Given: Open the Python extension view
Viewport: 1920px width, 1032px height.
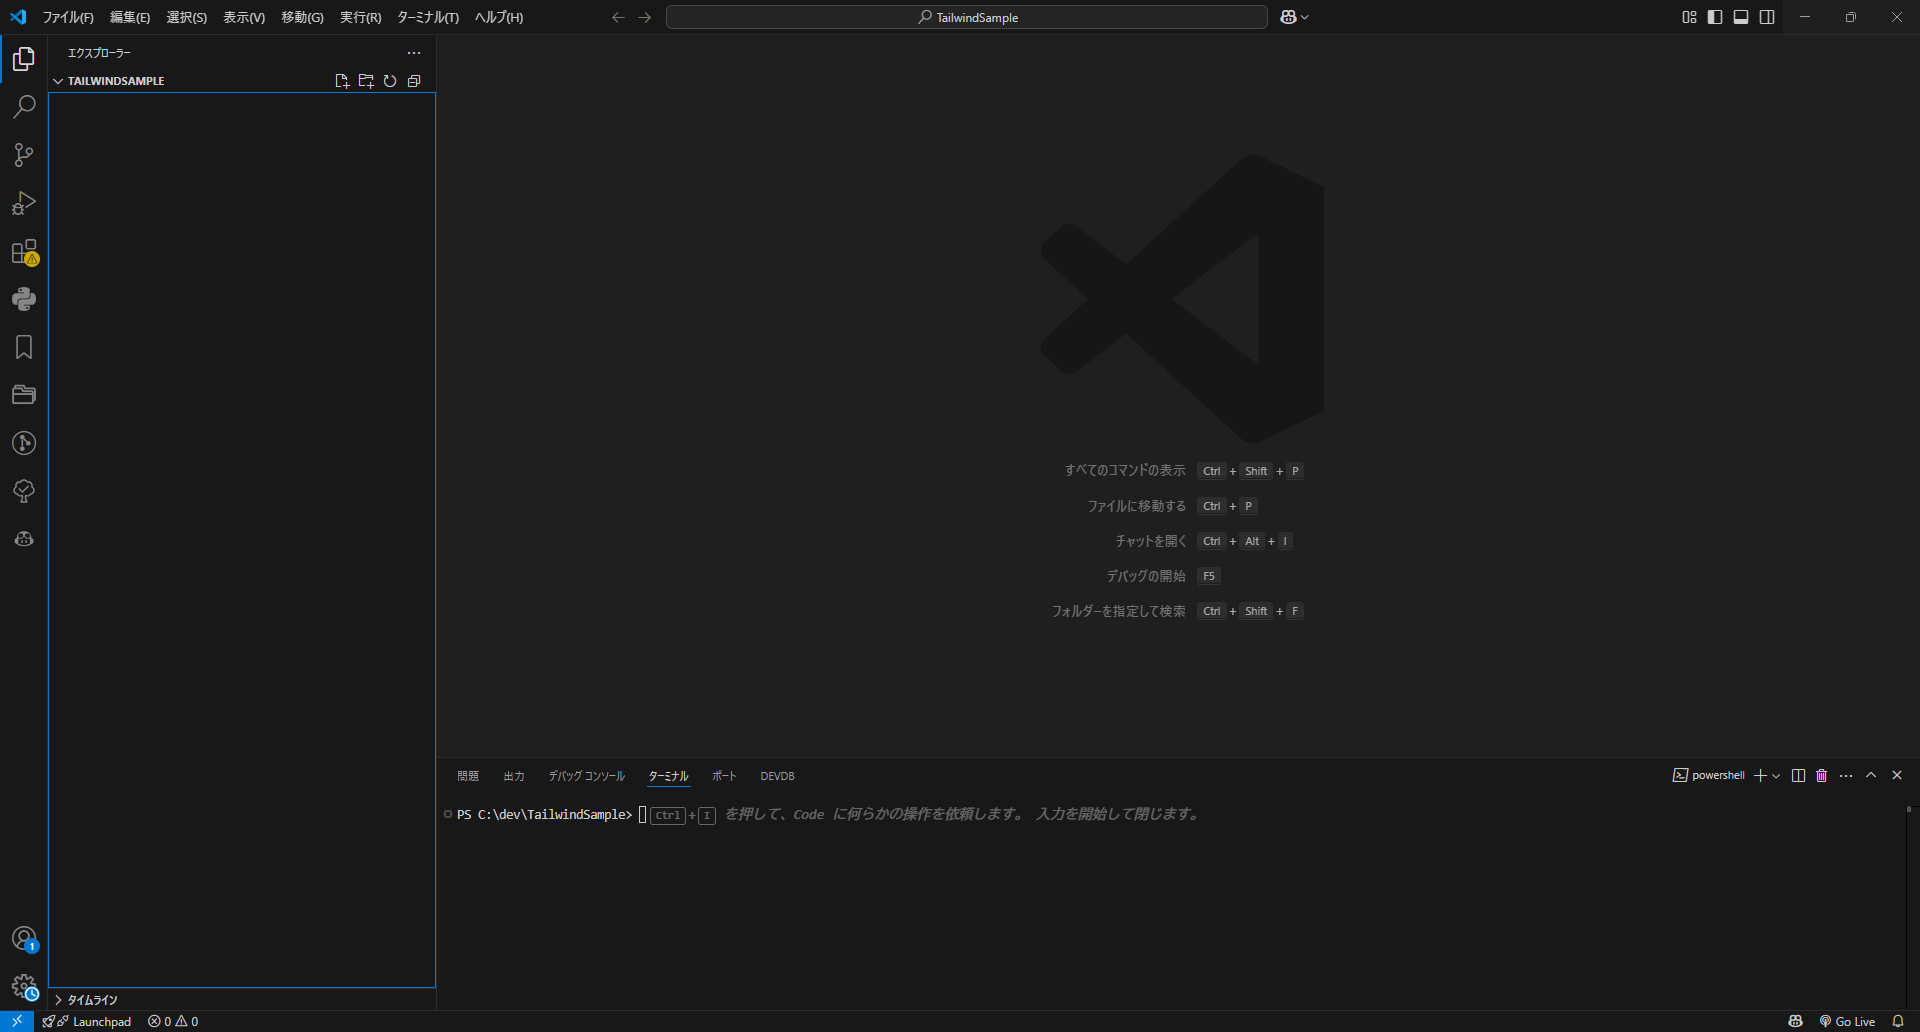Looking at the screenshot, I should click(x=24, y=299).
